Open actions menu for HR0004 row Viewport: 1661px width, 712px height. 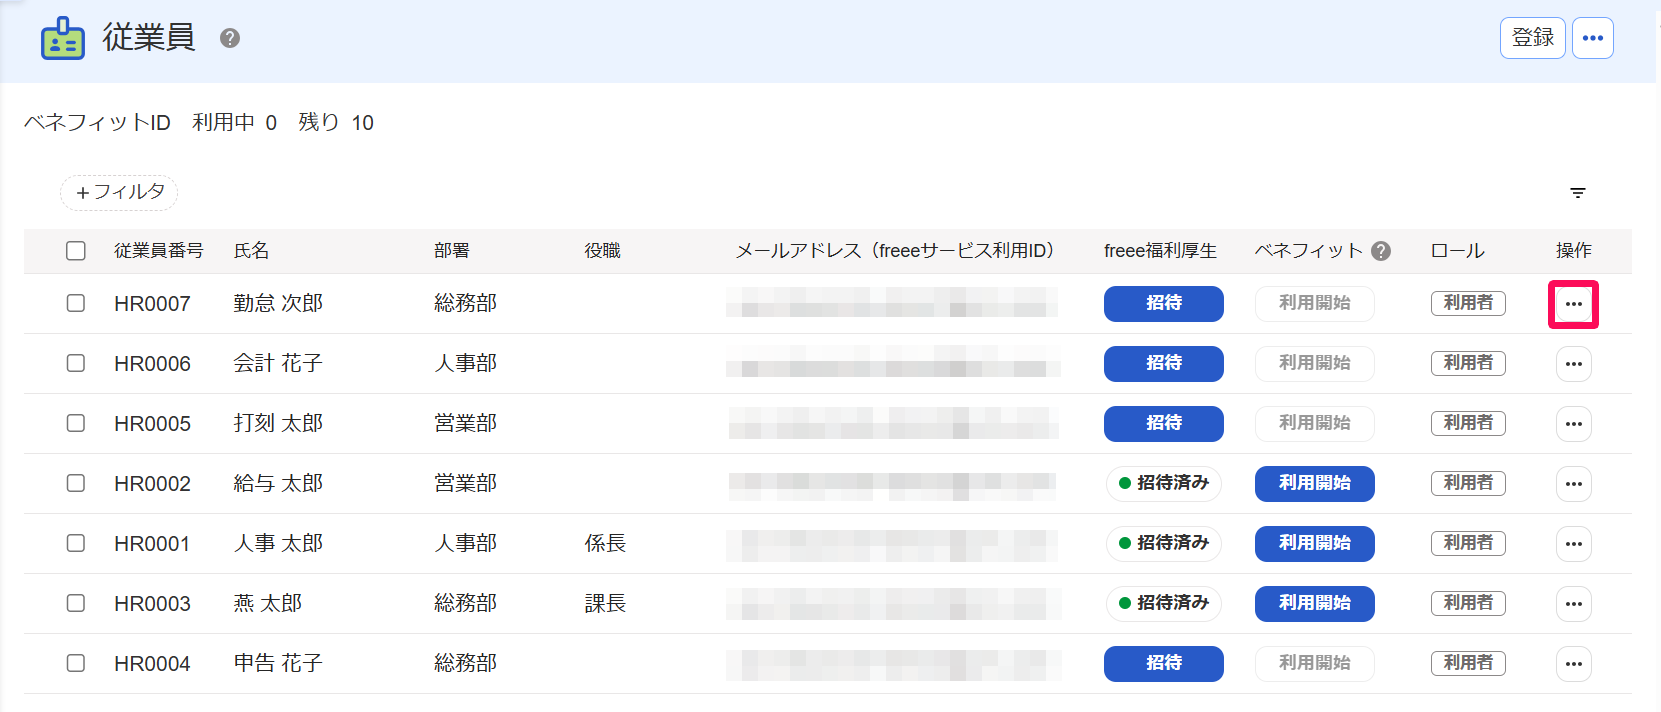(x=1573, y=664)
